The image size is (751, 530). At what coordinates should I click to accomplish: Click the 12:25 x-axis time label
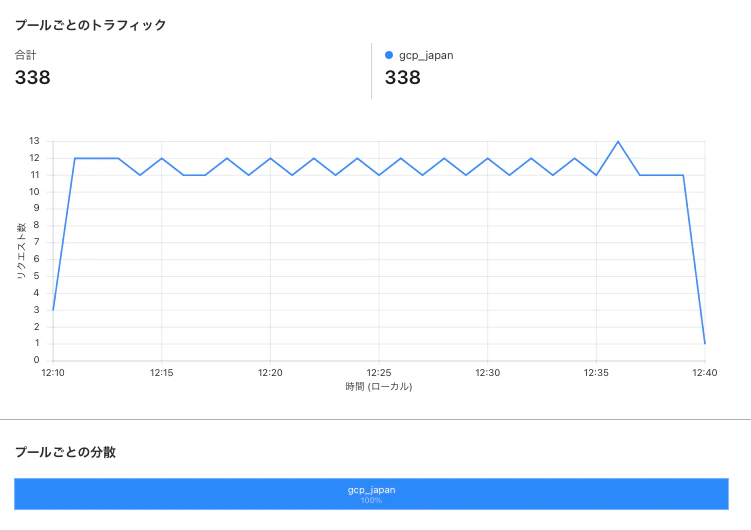click(379, 372)
